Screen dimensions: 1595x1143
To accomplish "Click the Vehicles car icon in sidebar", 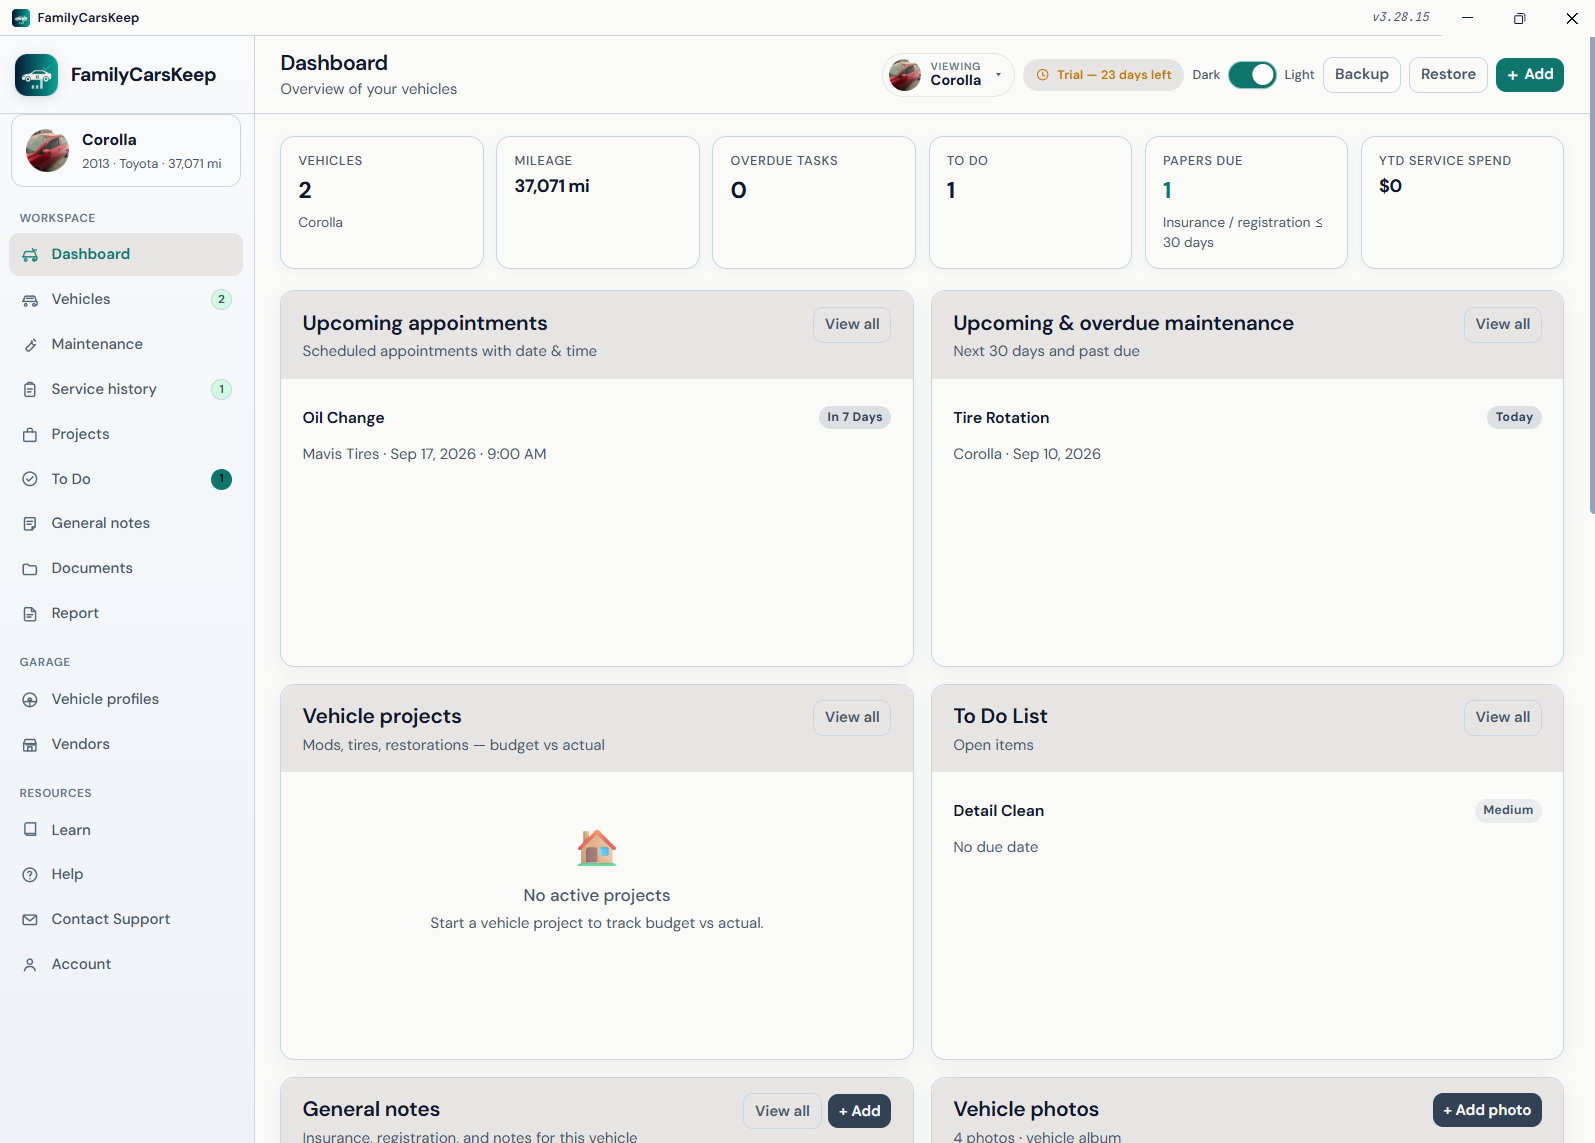I will [30, 300].
